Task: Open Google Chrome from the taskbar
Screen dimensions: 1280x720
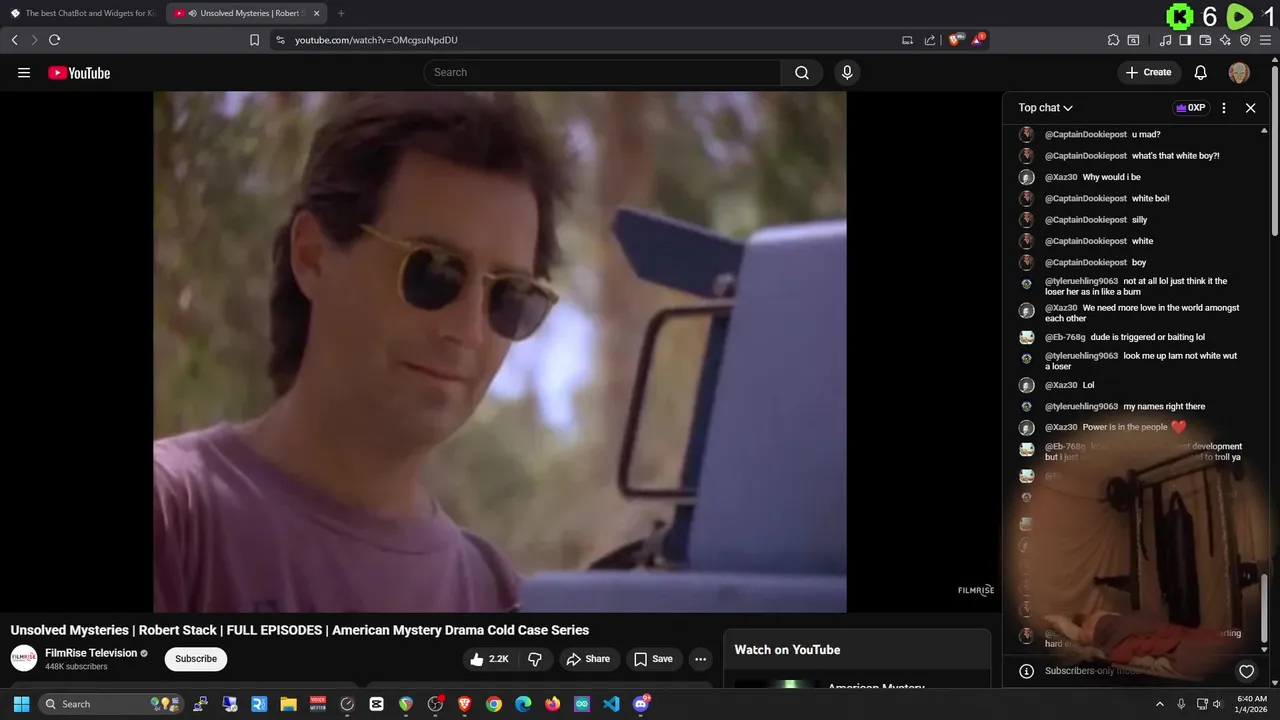Action: pos(494,704)
